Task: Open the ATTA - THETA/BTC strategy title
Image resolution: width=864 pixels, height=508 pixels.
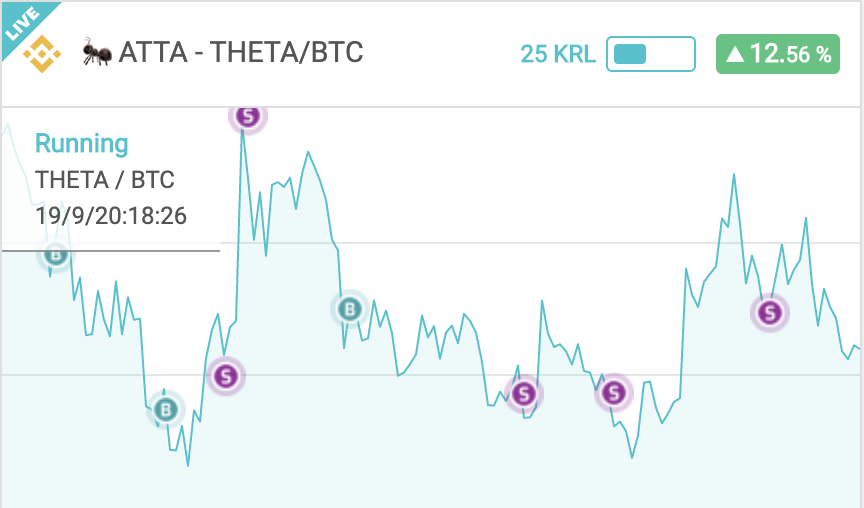Action: pos(241,52)
